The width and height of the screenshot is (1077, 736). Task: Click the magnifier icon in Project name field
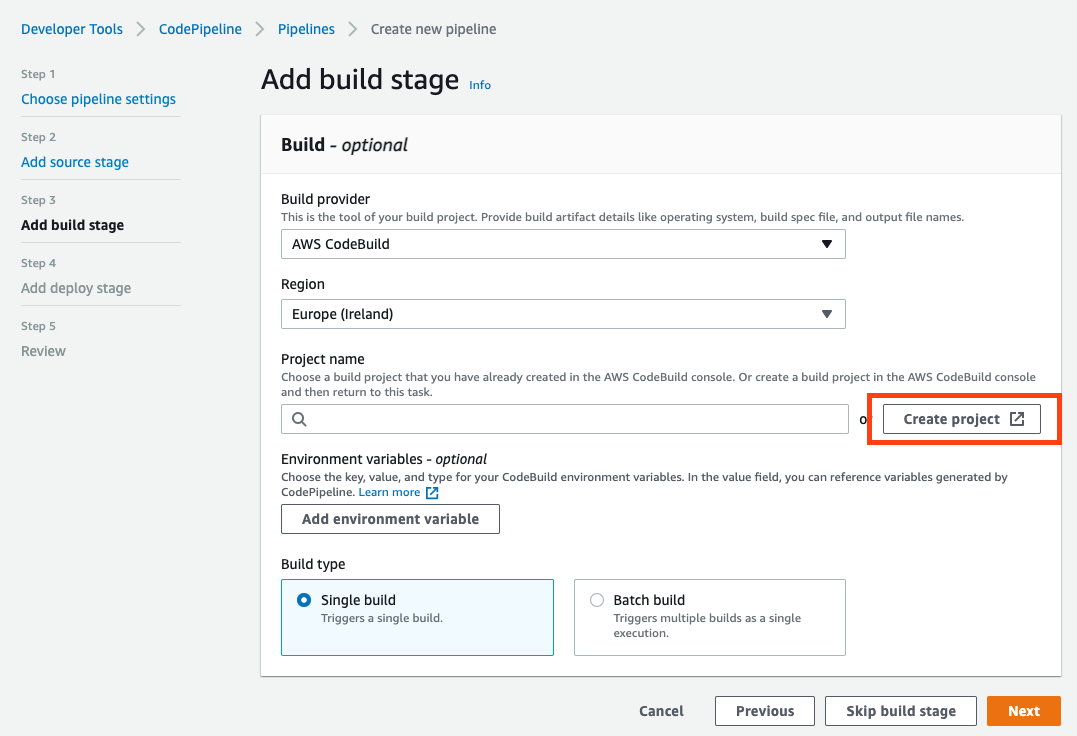[299, 419]
